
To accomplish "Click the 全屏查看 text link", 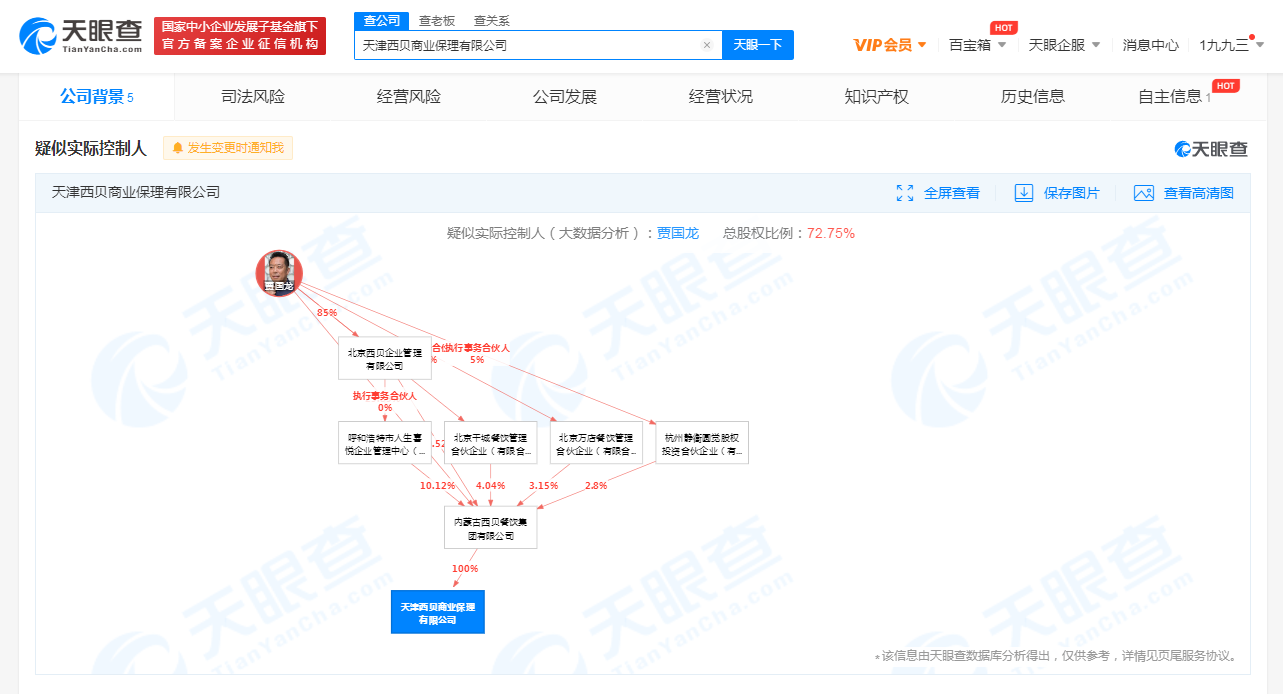I will click(x=952, y=193).
